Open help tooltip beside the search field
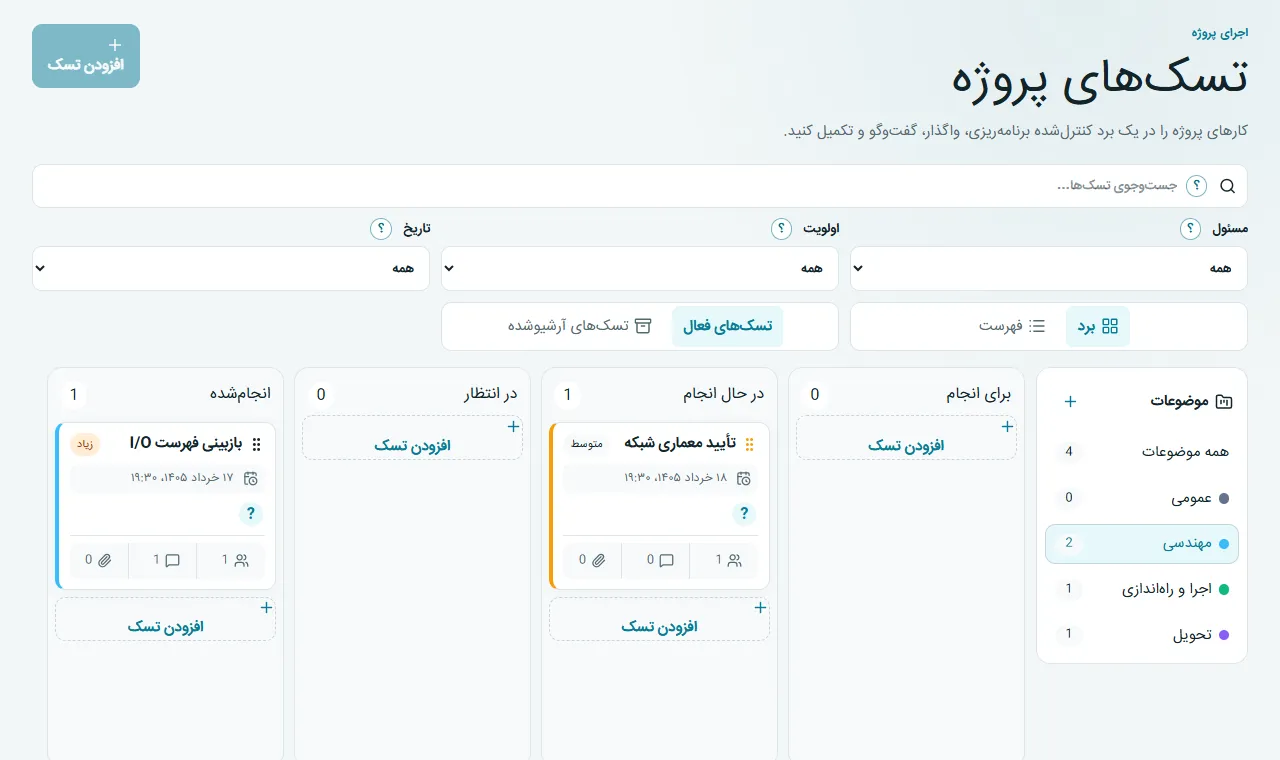This screenshot has width=1280, height=760. (1196, 186)
